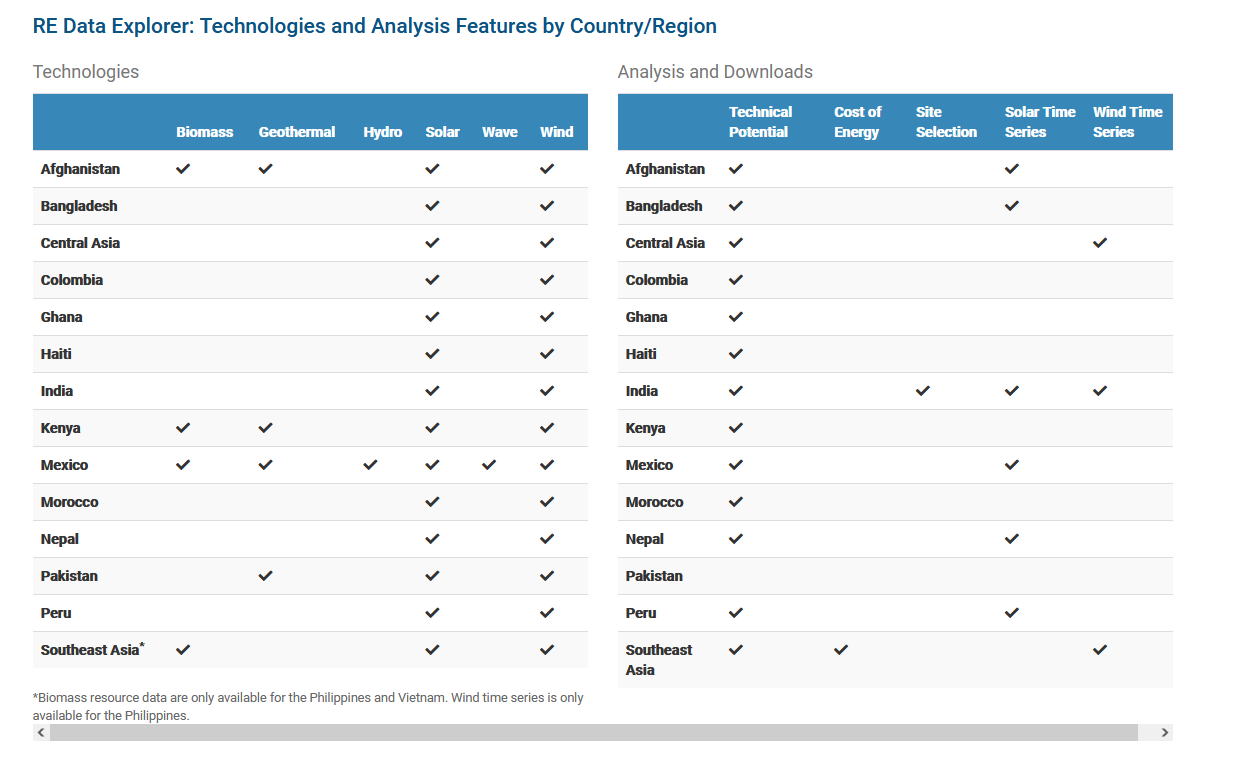Click the right scrollbar arrow
The height and width of the screenshot is (761, 1236).
click(x=1164, y=732)
